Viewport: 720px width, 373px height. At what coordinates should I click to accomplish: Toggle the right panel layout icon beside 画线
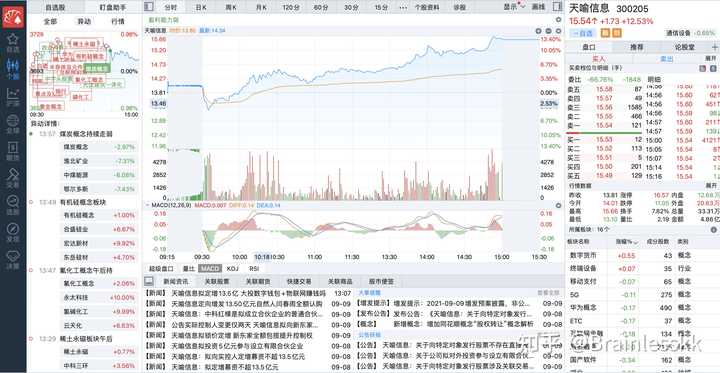tap(557, 6)
